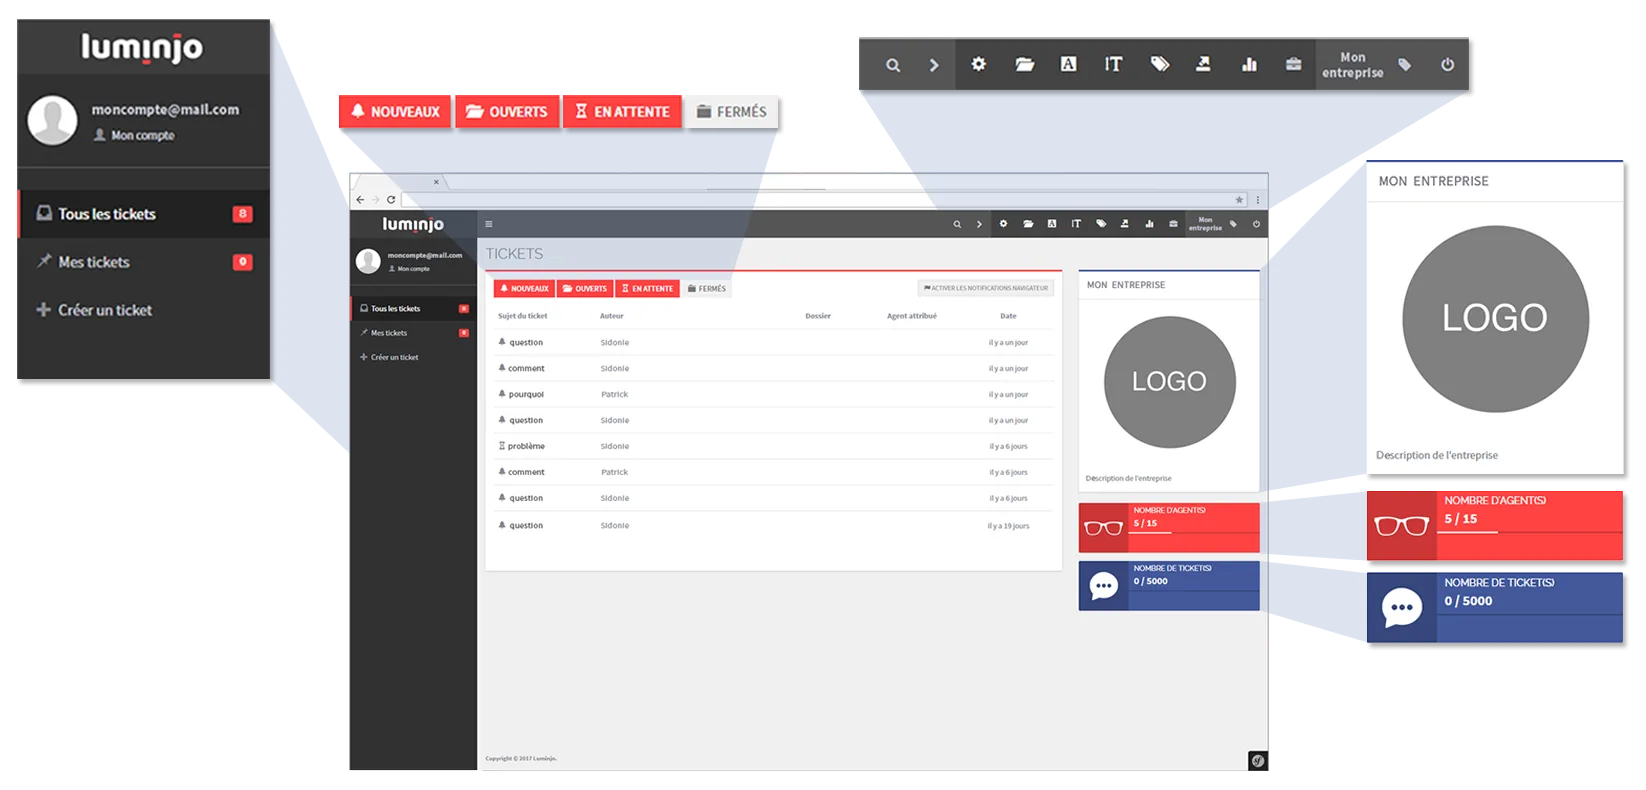Click power logout icon in enlarged toolbar
The height and width of the screenshot is (790, 1646).
[x=1447, y=65]
